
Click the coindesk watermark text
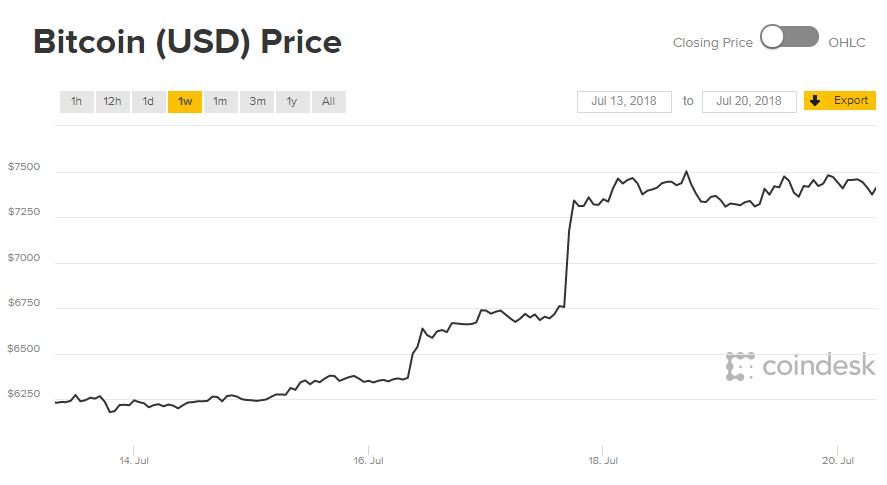click(818, 366)
